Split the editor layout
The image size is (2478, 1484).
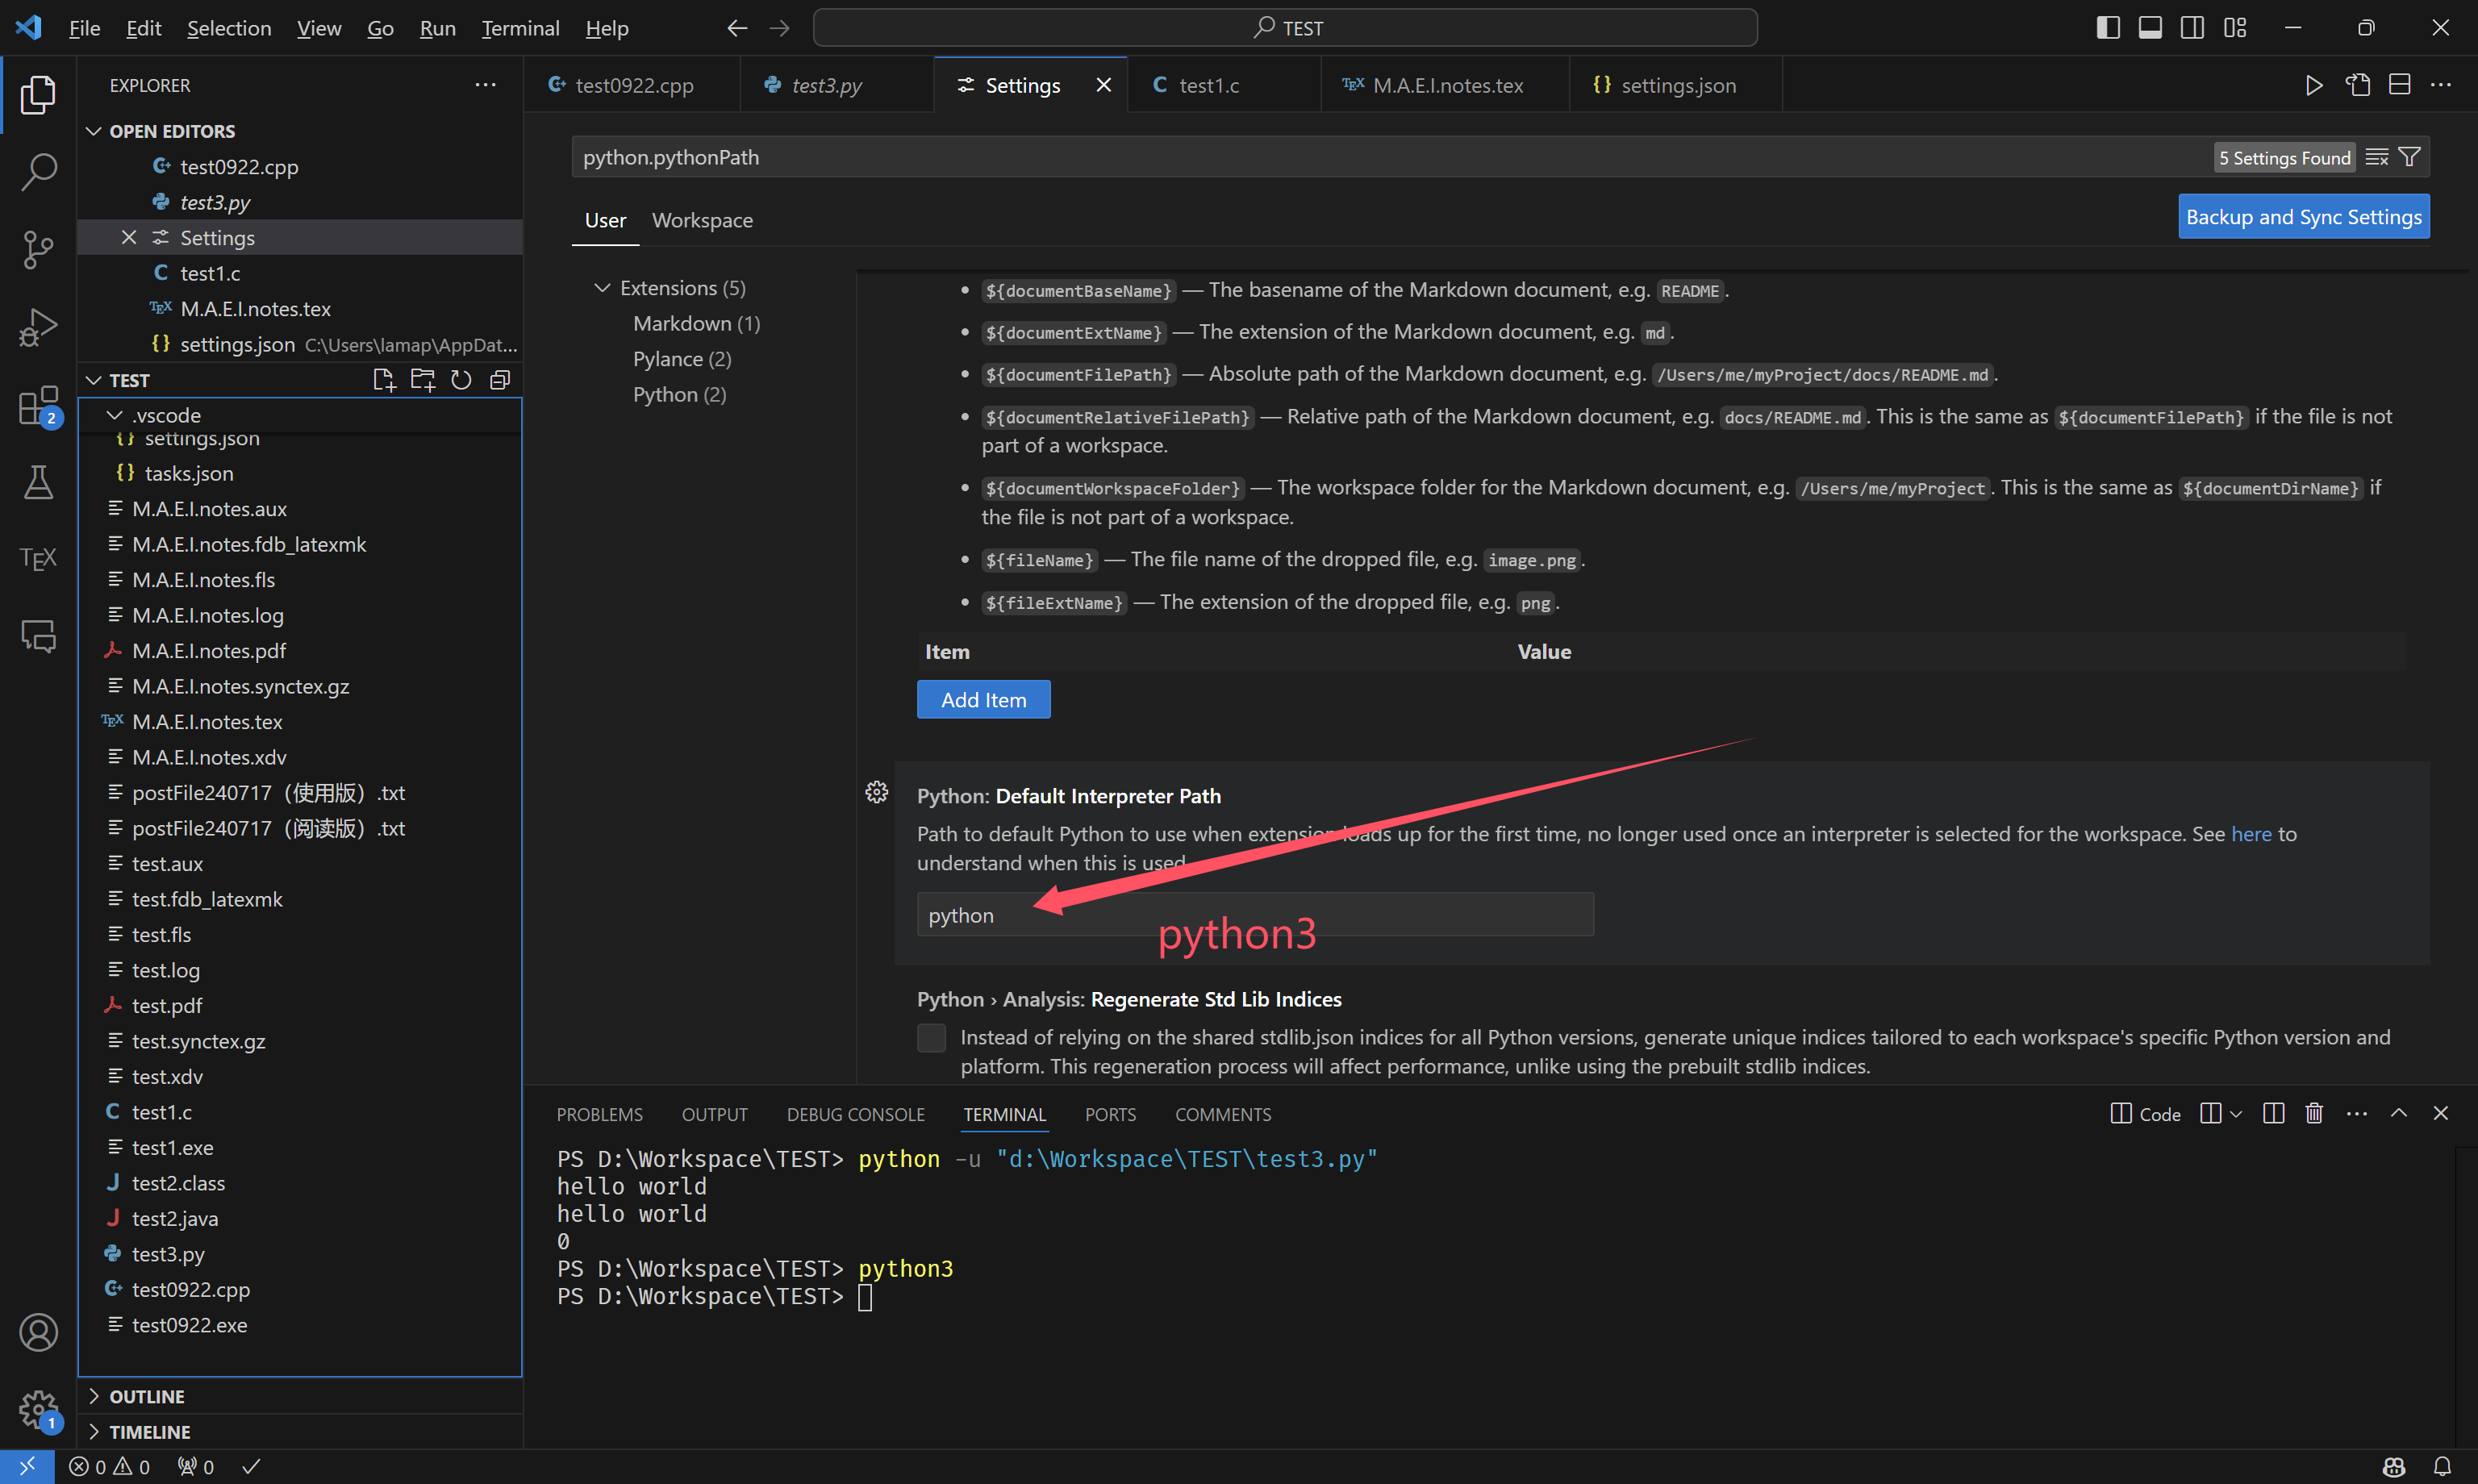click(2399, 85)
